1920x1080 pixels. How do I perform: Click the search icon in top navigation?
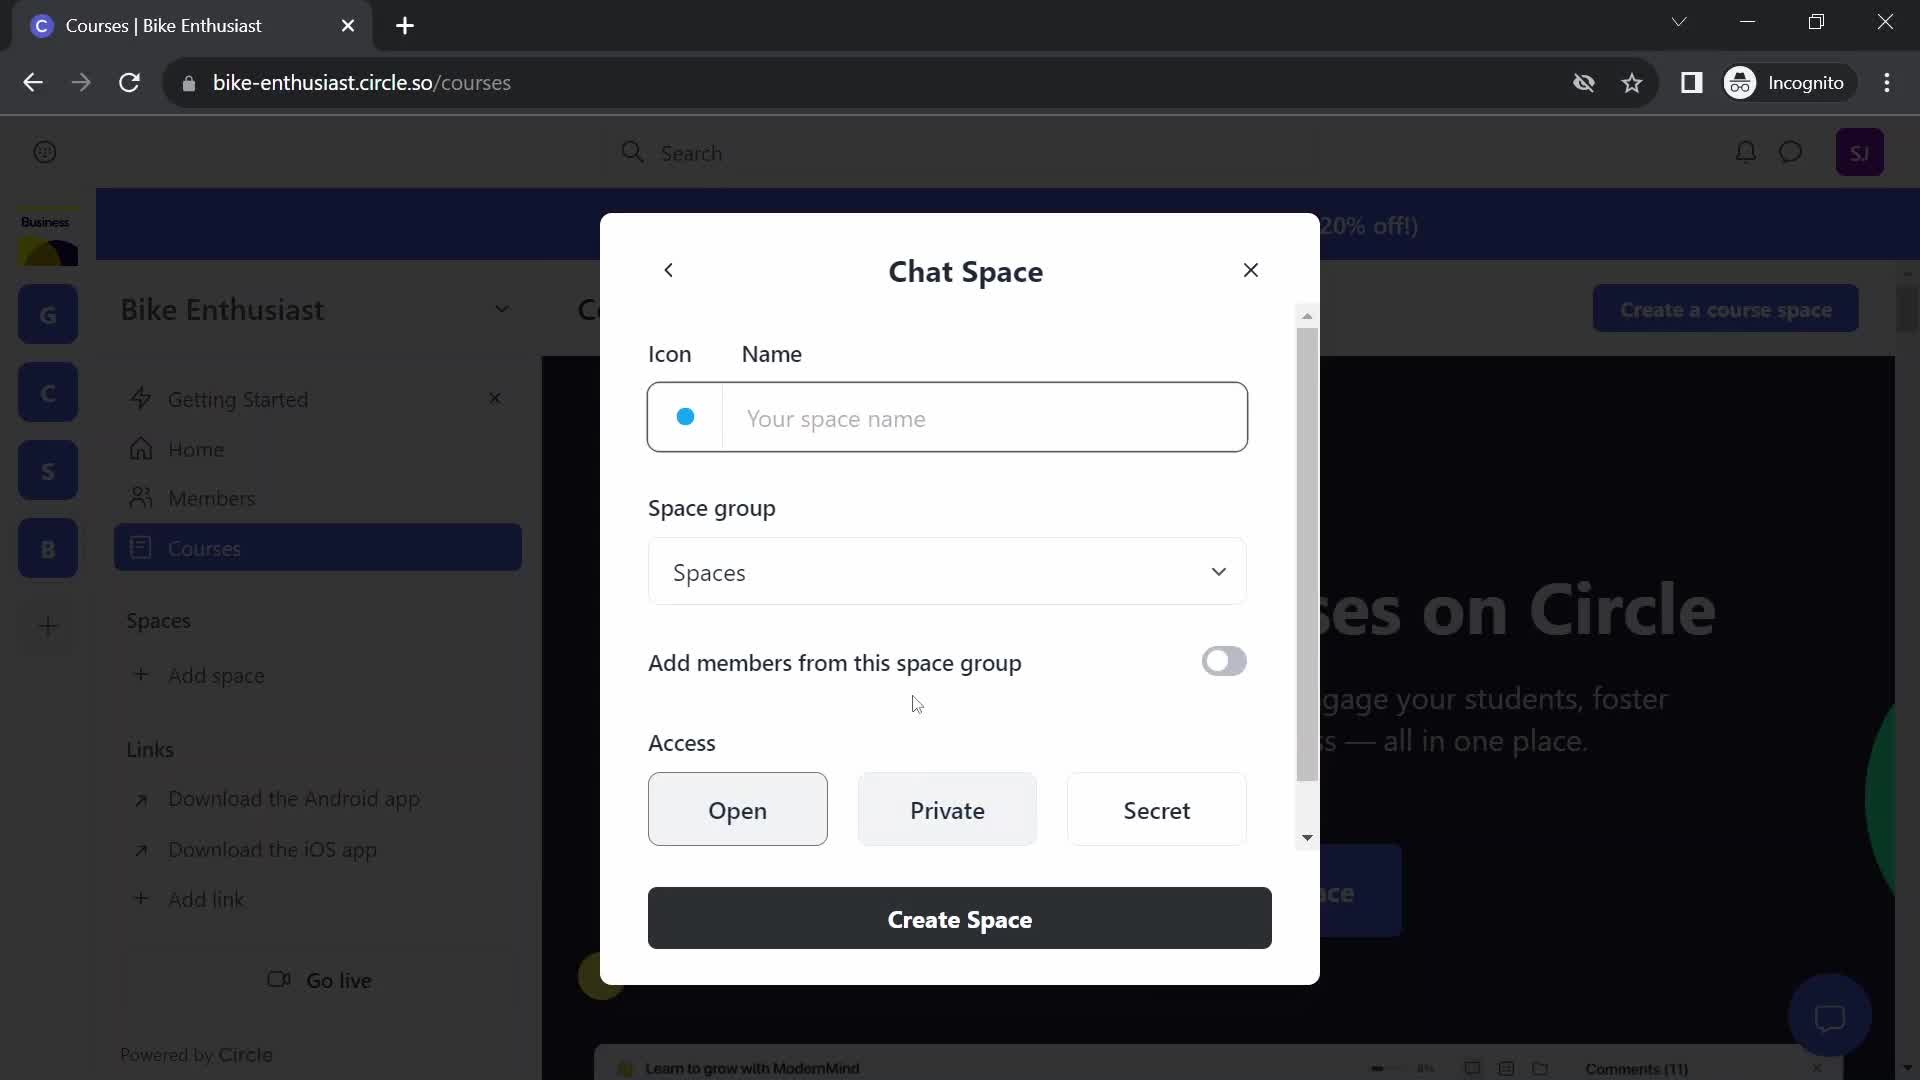(634, 153)
